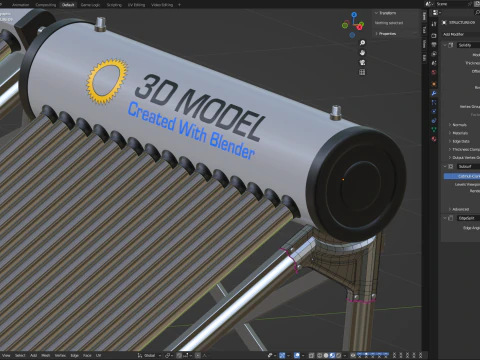Image resolution: width=480 pixels, height=360 pixels.
Task: Add a workspace with the plus icon
Action: [x=179, y=5]
